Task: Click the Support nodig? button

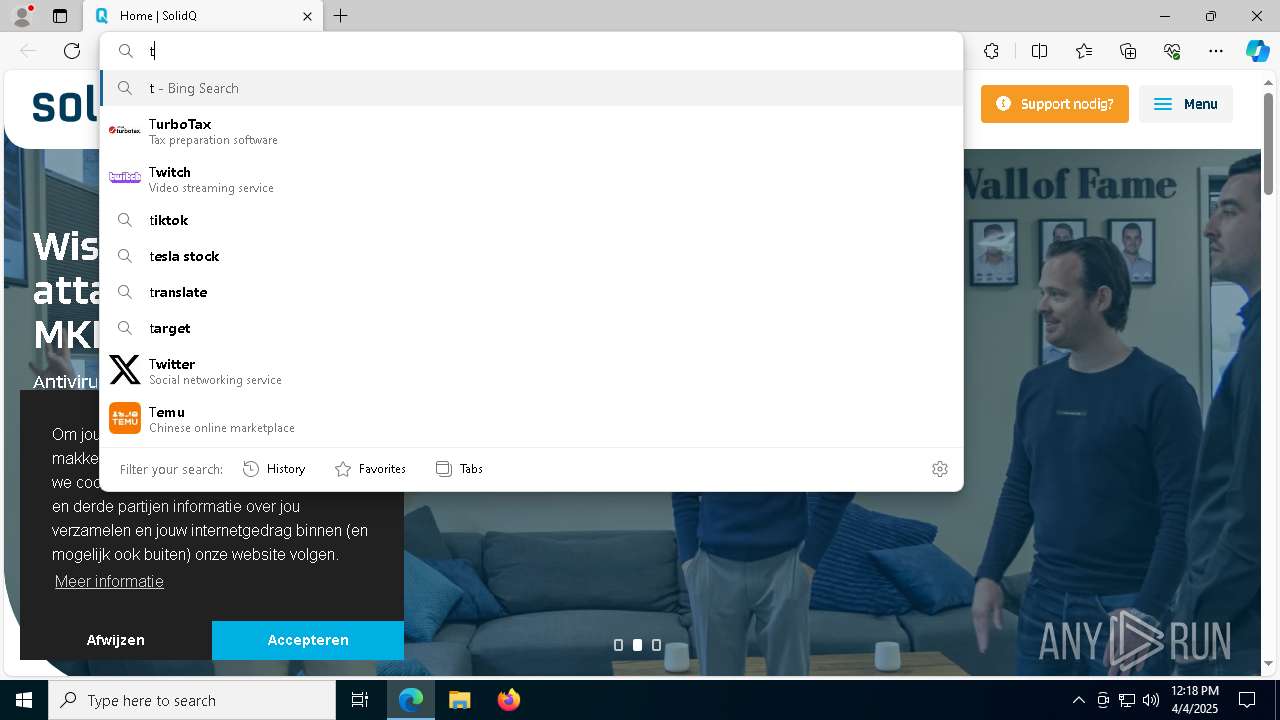Action: click(1055, 104)
